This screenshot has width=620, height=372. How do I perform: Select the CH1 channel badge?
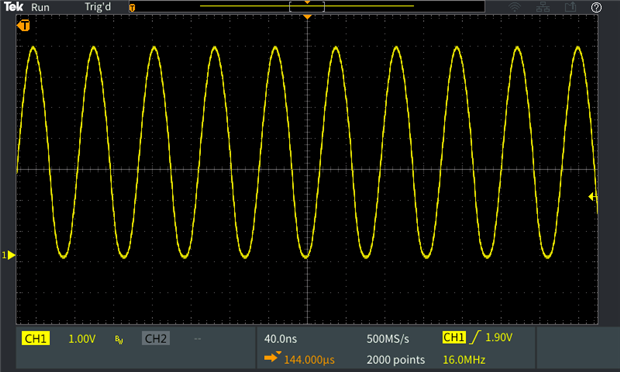click(x=36, y=338)
